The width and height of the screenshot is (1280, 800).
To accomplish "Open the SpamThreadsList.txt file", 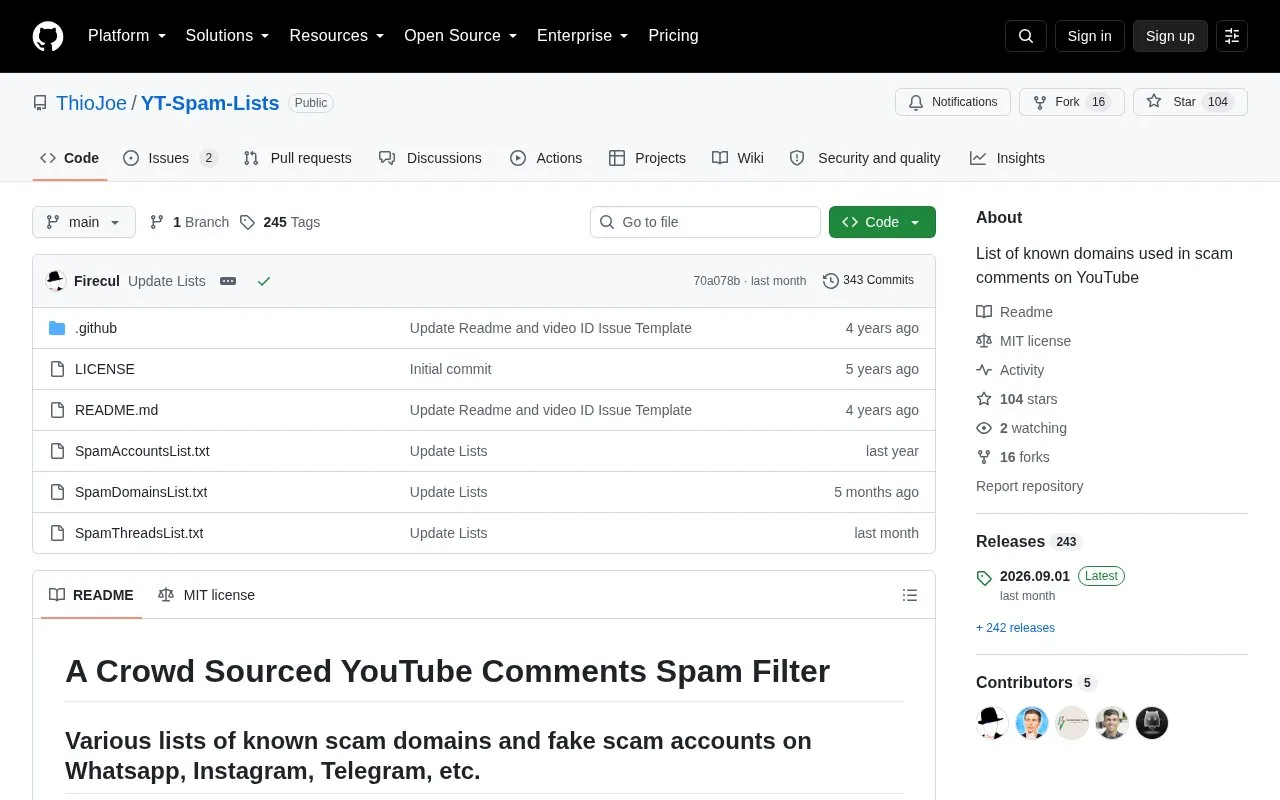I will [x=139, y=533].
